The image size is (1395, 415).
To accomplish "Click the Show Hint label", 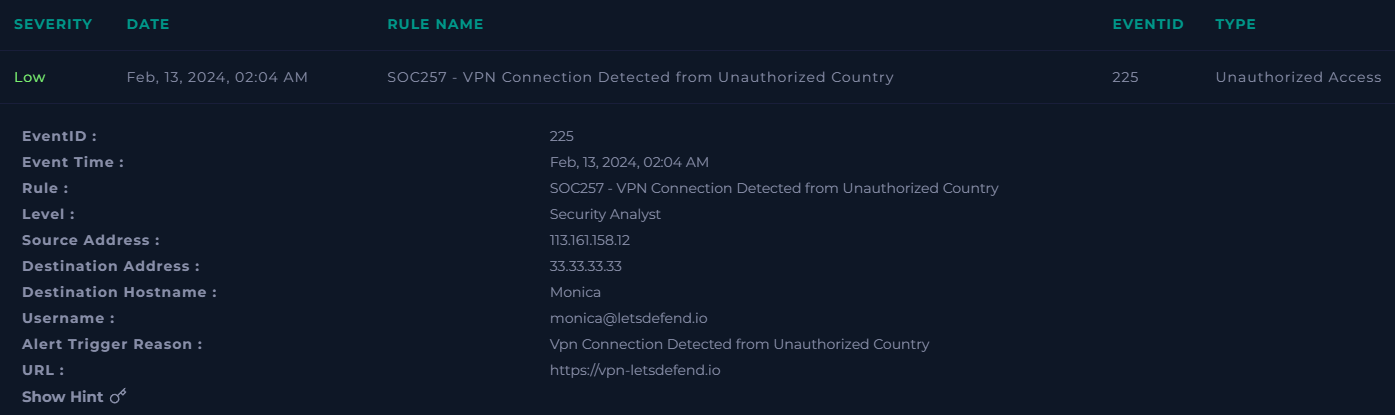I will [62, 397].
